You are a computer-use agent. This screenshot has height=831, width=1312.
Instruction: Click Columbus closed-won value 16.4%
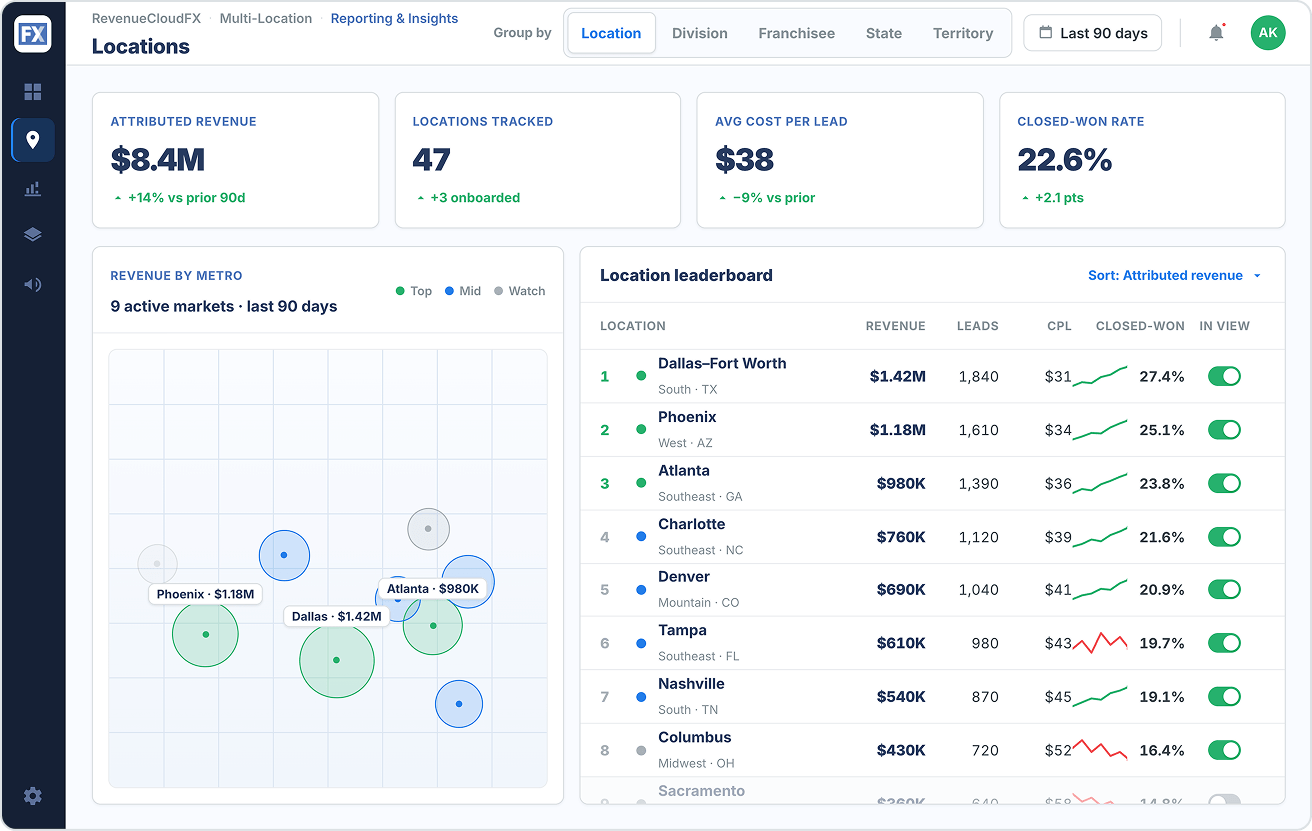pos(1162,750)
